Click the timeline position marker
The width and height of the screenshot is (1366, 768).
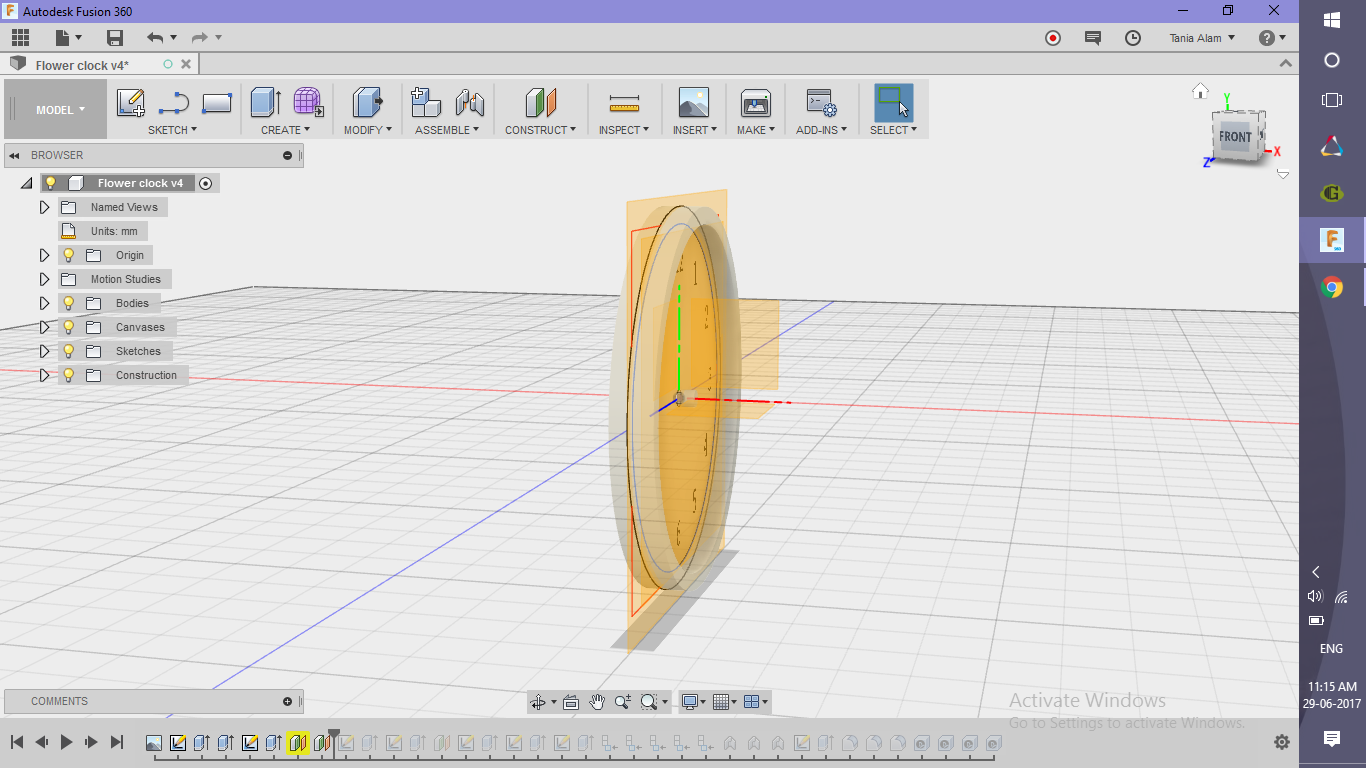[x=334, y=736]
